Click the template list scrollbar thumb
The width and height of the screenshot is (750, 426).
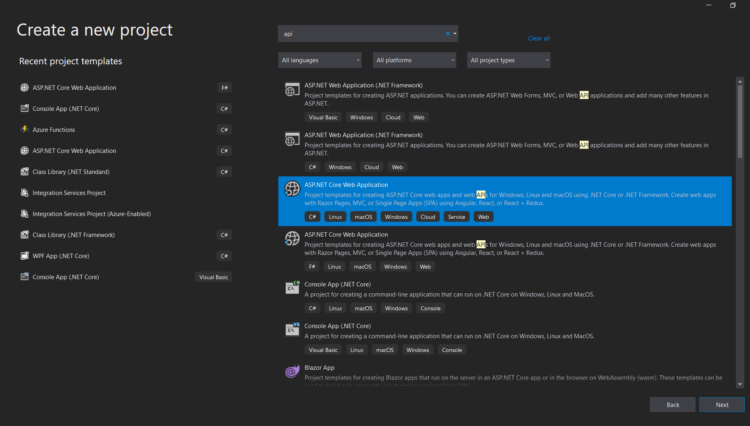coord(740,121)
